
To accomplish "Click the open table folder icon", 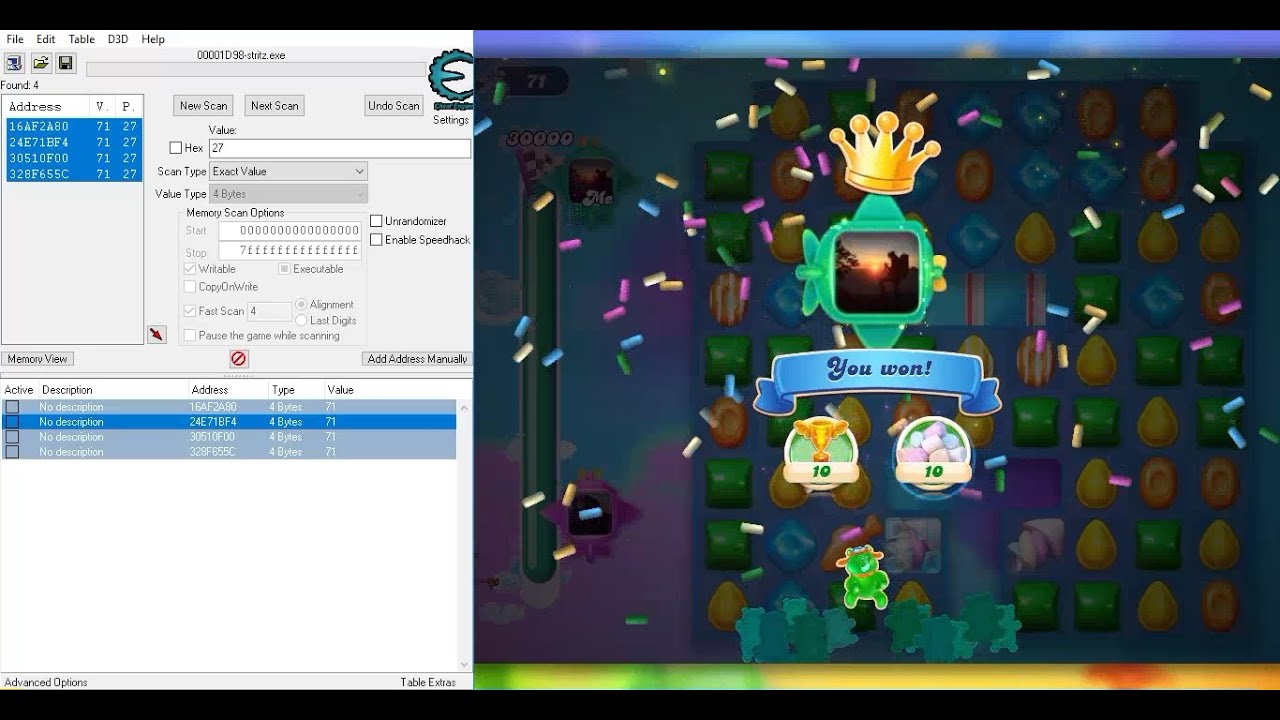I will [41, 63].
